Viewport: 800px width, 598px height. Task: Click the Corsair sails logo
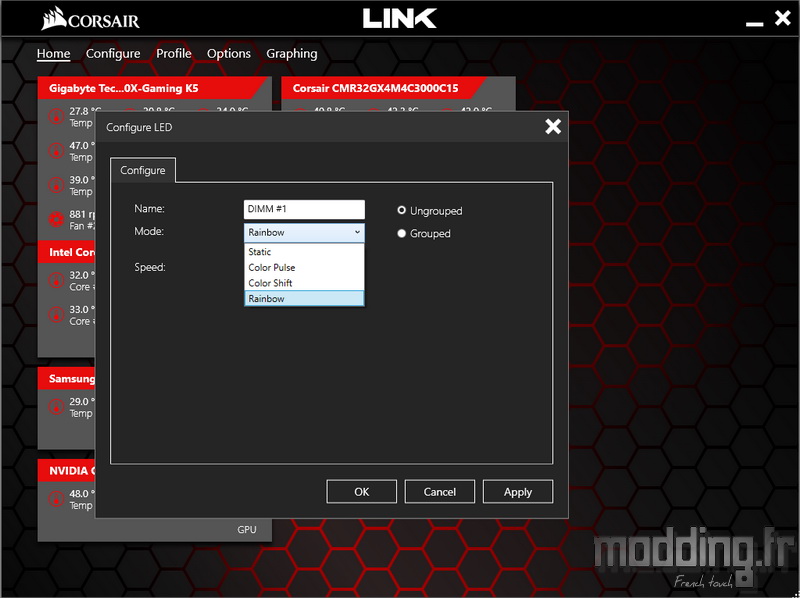pyautogui.click(x=54, y=19)
